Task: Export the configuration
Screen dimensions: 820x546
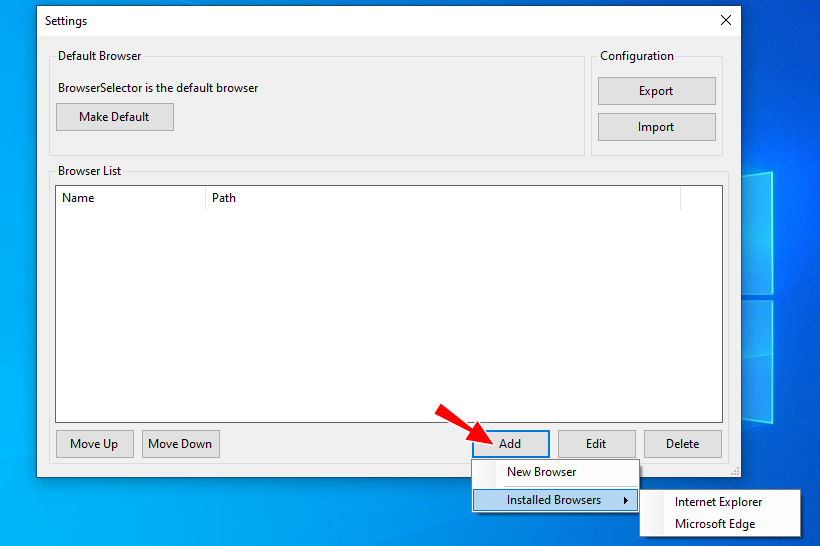Action: [x=656, y=91]
